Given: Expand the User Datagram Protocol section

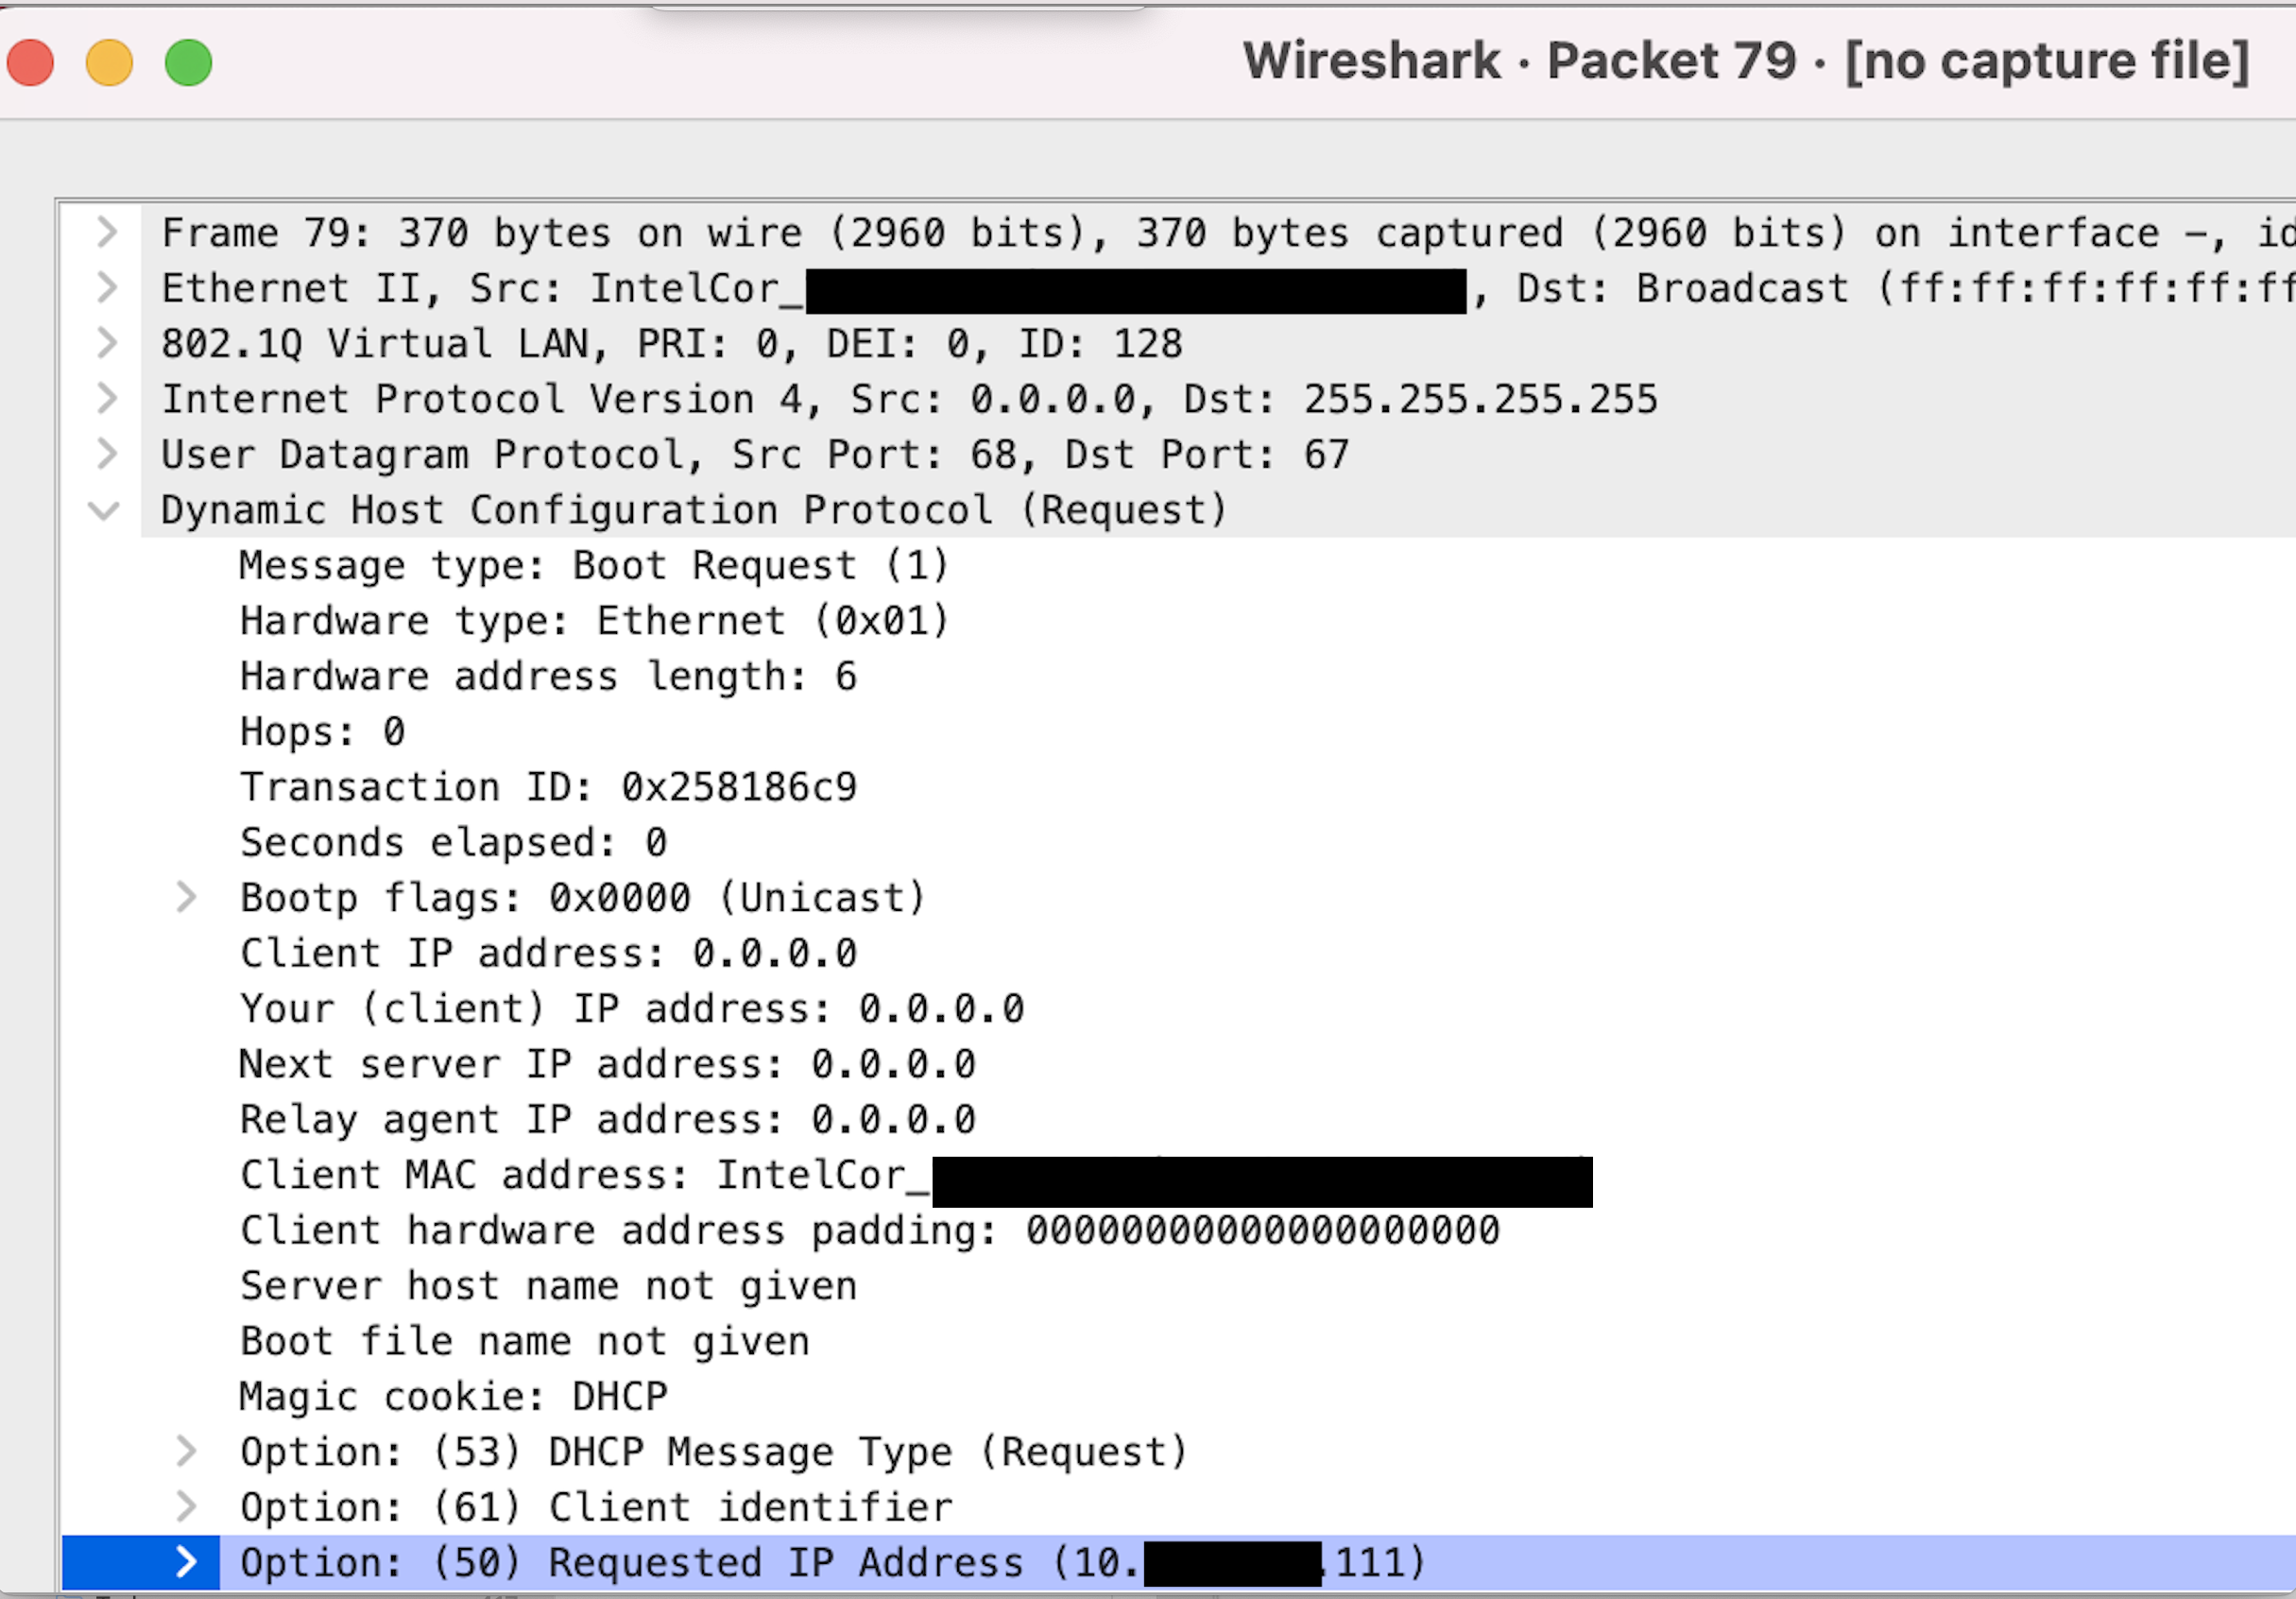Looking at the screenshot, I should (106, 453).
